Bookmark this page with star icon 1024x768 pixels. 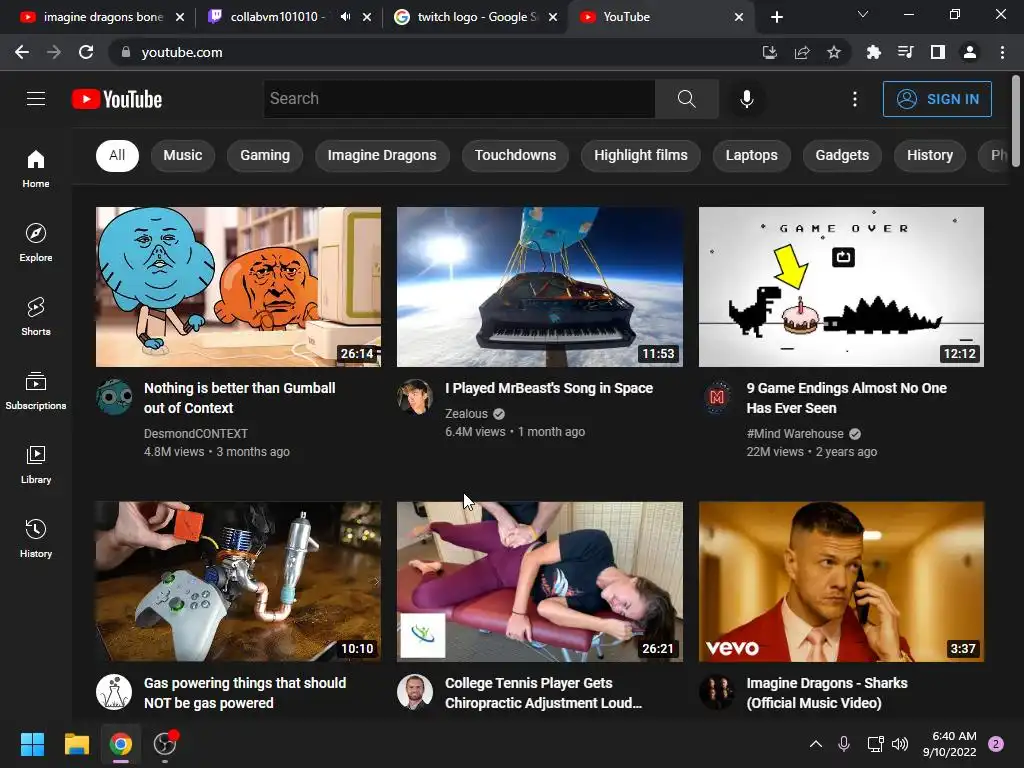coord(834,52)
